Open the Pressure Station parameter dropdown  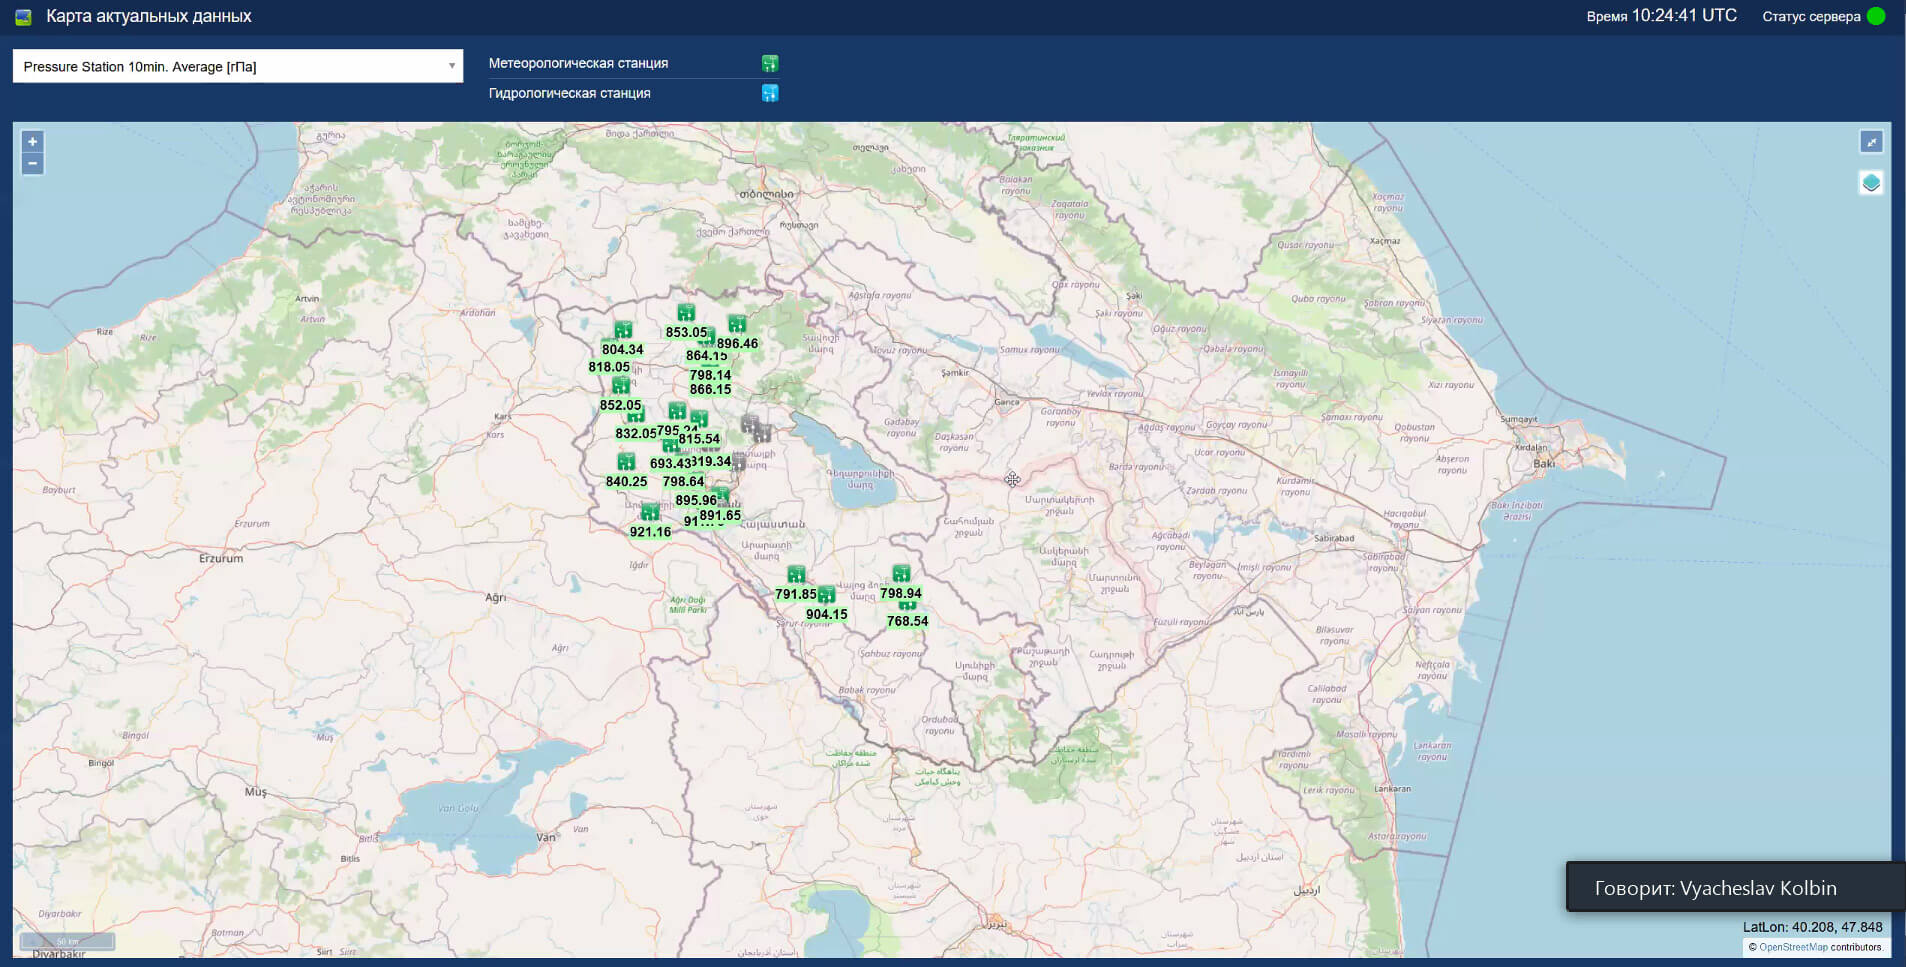point(237,67)
